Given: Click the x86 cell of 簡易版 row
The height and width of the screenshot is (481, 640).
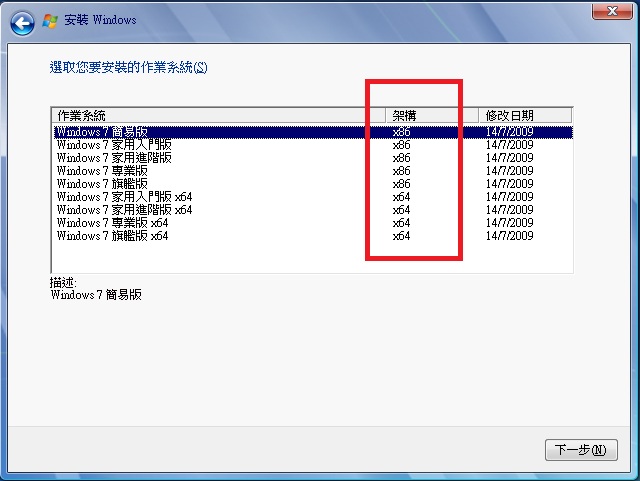Looking at the screenshot, I should pos(401,132).
